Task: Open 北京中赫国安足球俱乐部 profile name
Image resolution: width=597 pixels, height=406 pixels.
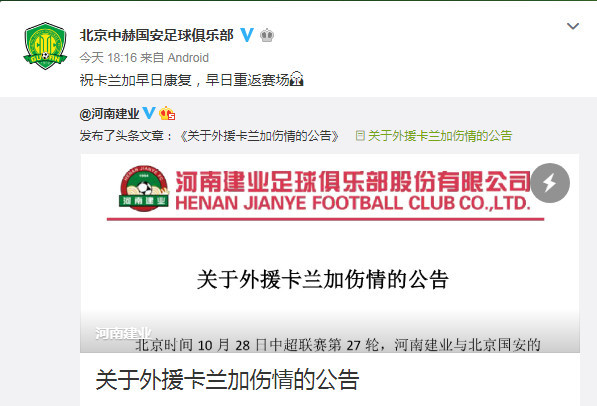Action: [156, 35]
